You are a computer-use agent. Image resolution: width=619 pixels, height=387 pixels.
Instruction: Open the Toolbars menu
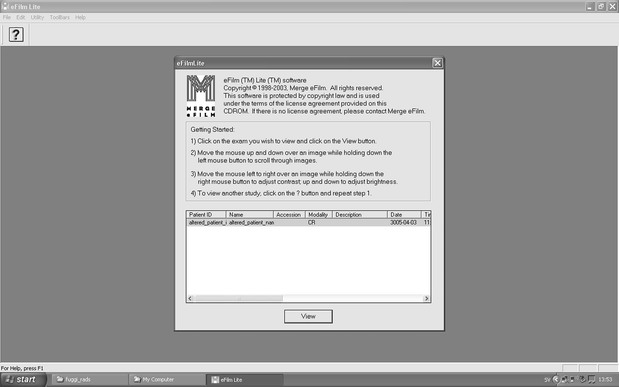click(60, 17)
